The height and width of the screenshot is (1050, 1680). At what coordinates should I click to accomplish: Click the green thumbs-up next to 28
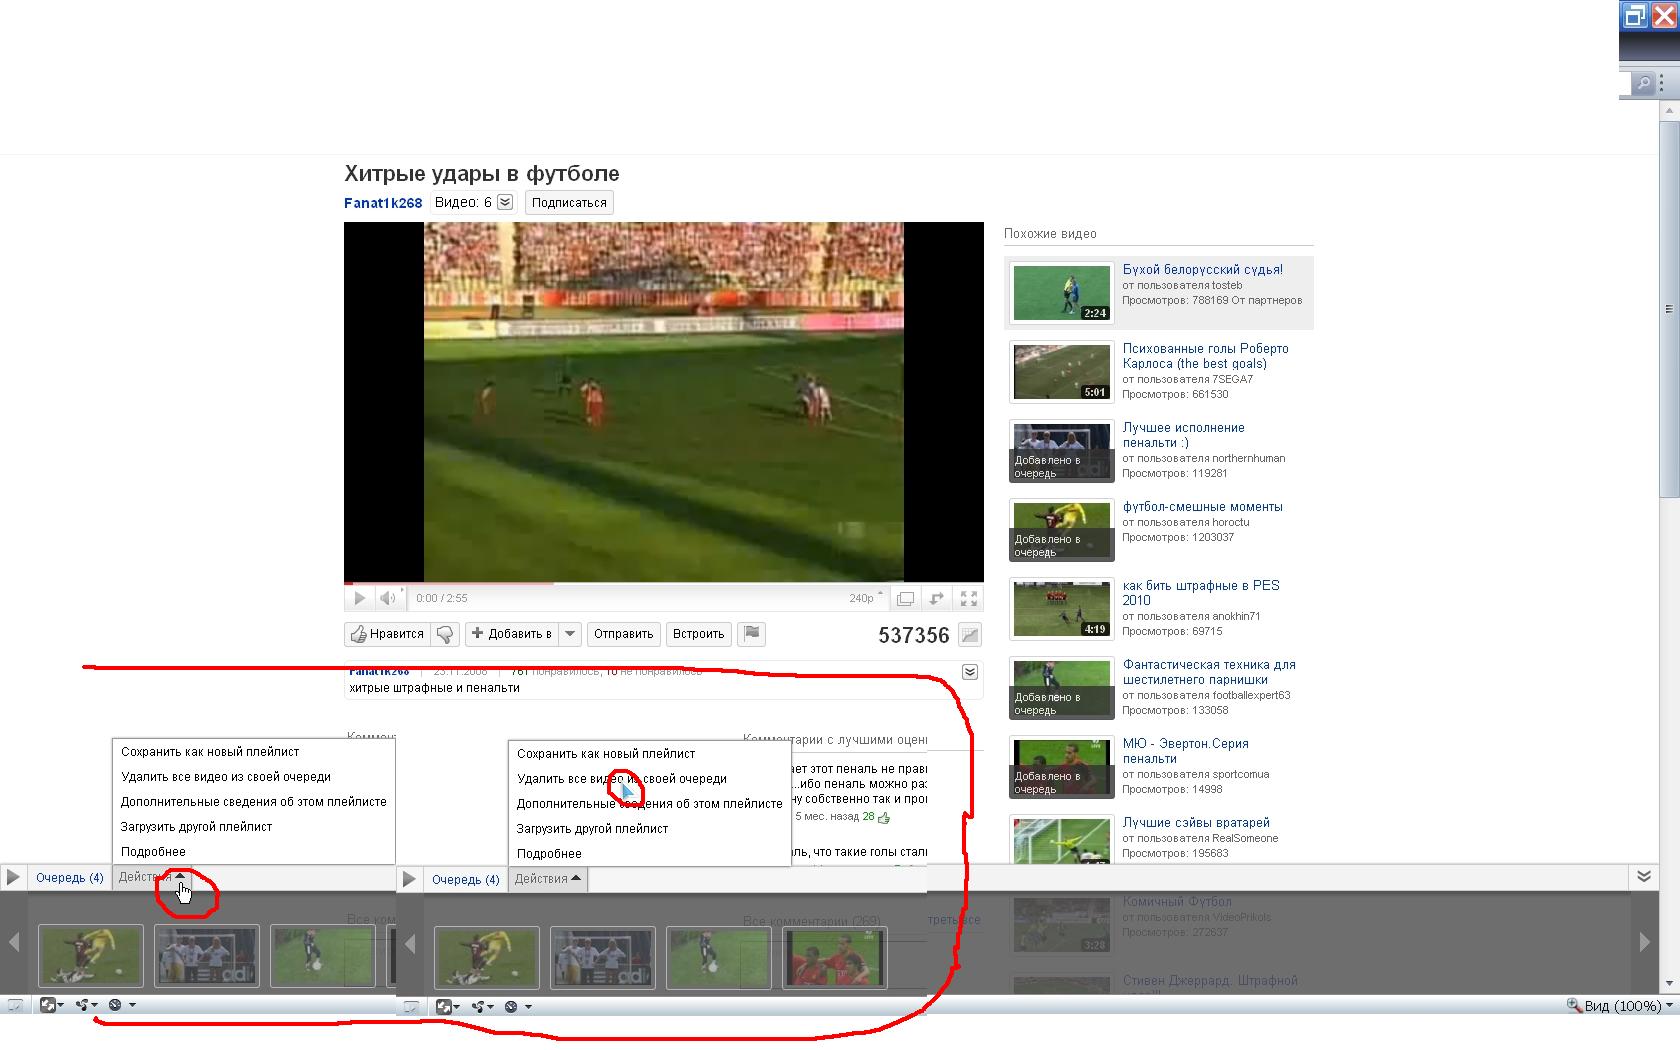click(884, 817)
